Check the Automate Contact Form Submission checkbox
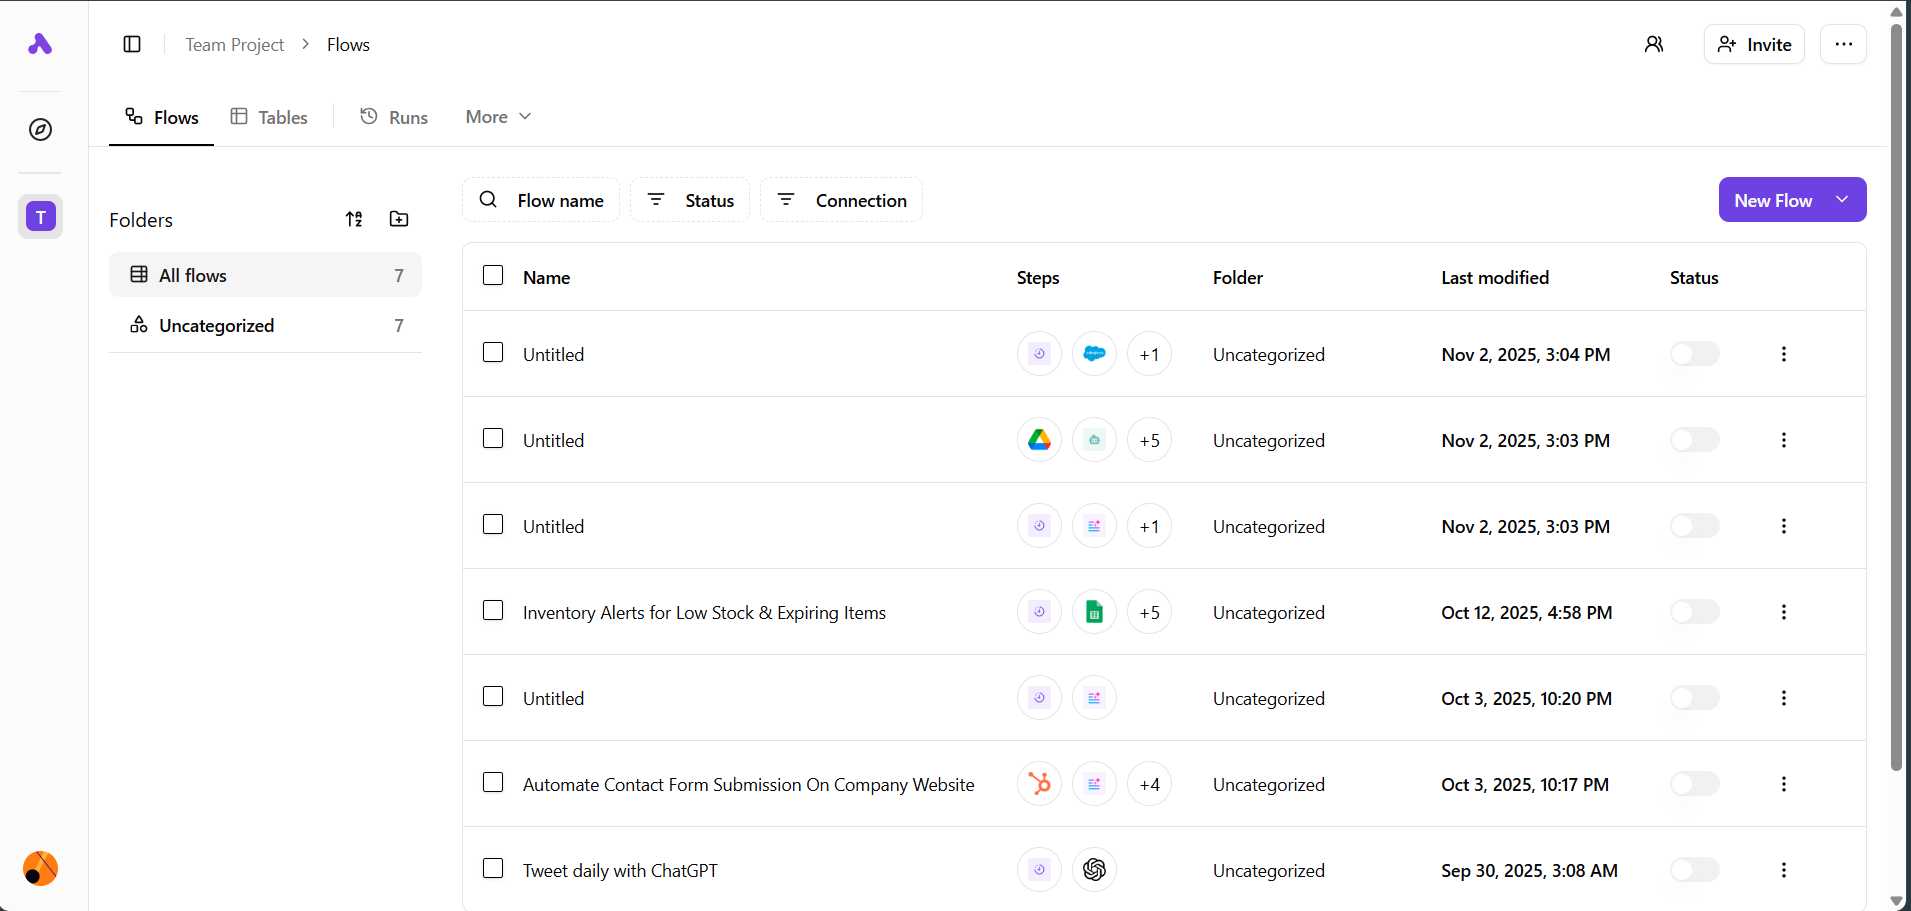 point(493,783)
